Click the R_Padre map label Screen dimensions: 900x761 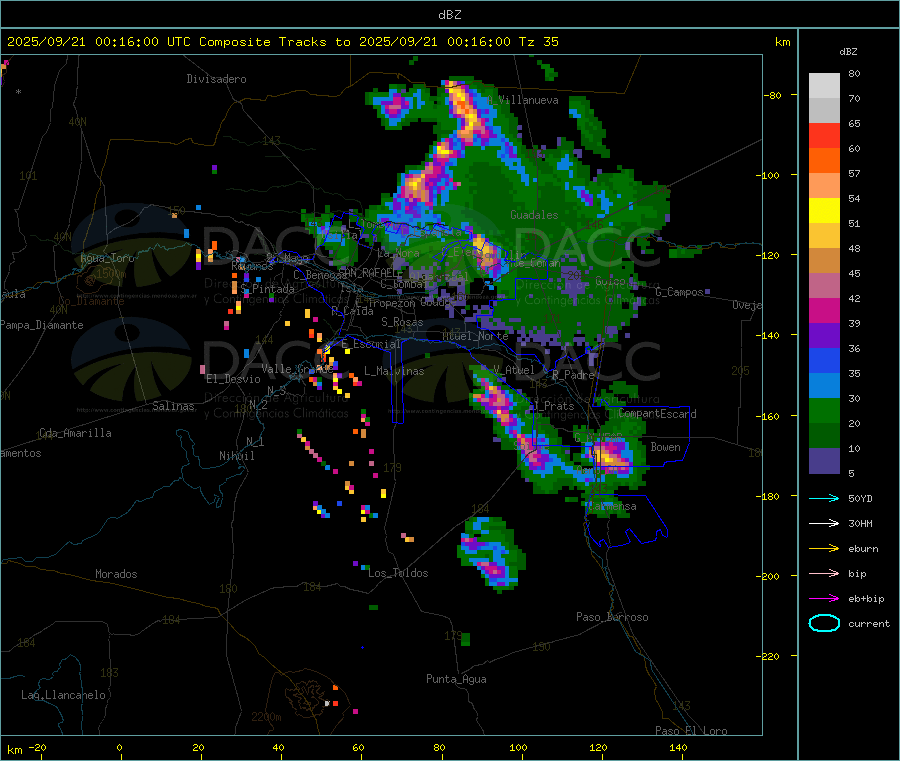[573, 375]
